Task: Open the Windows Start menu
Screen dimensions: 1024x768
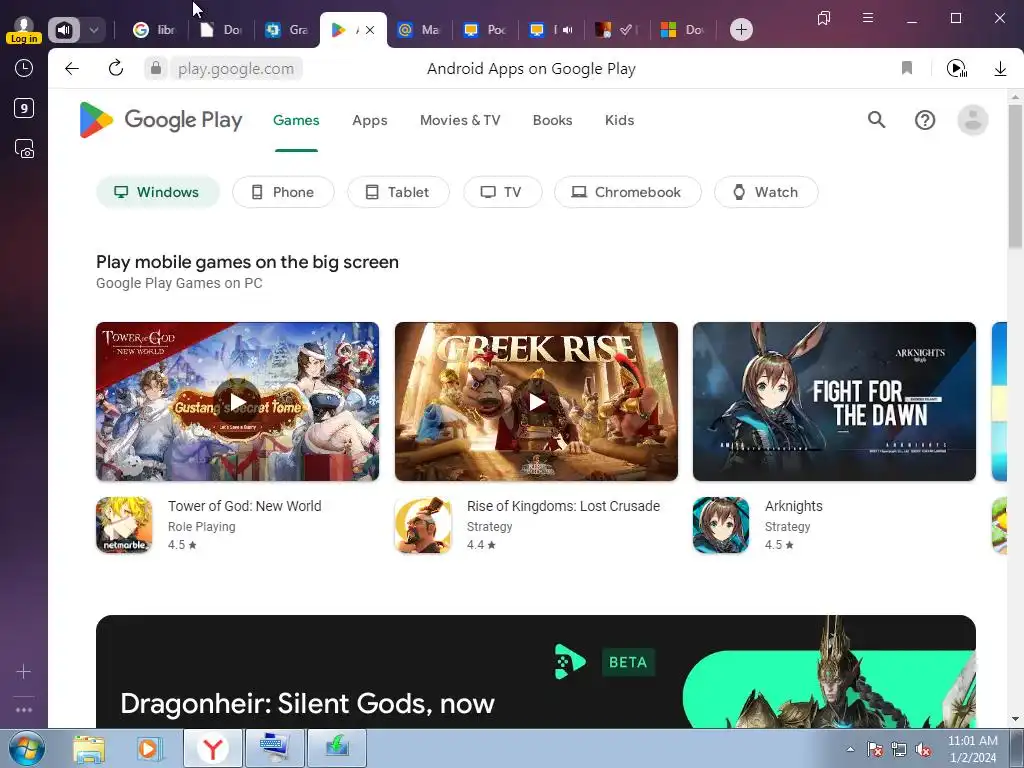Action: [26, 748]
